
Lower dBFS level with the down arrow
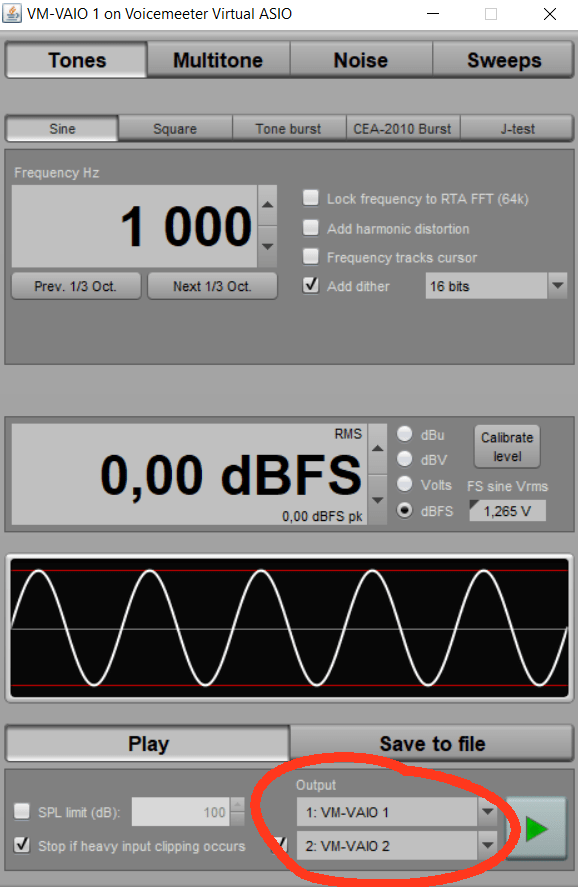click(x=378, y=500)
